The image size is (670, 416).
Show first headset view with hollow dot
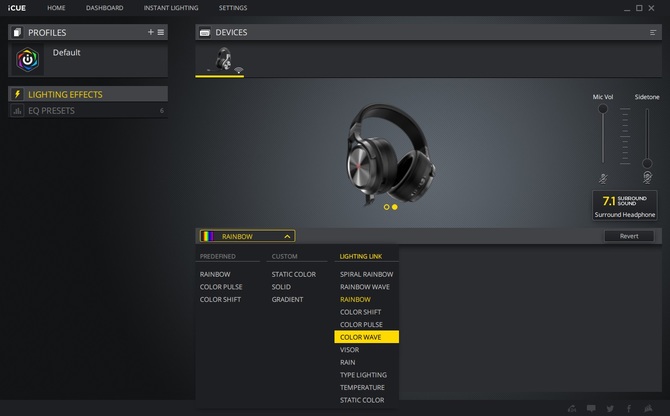[386, 207]
